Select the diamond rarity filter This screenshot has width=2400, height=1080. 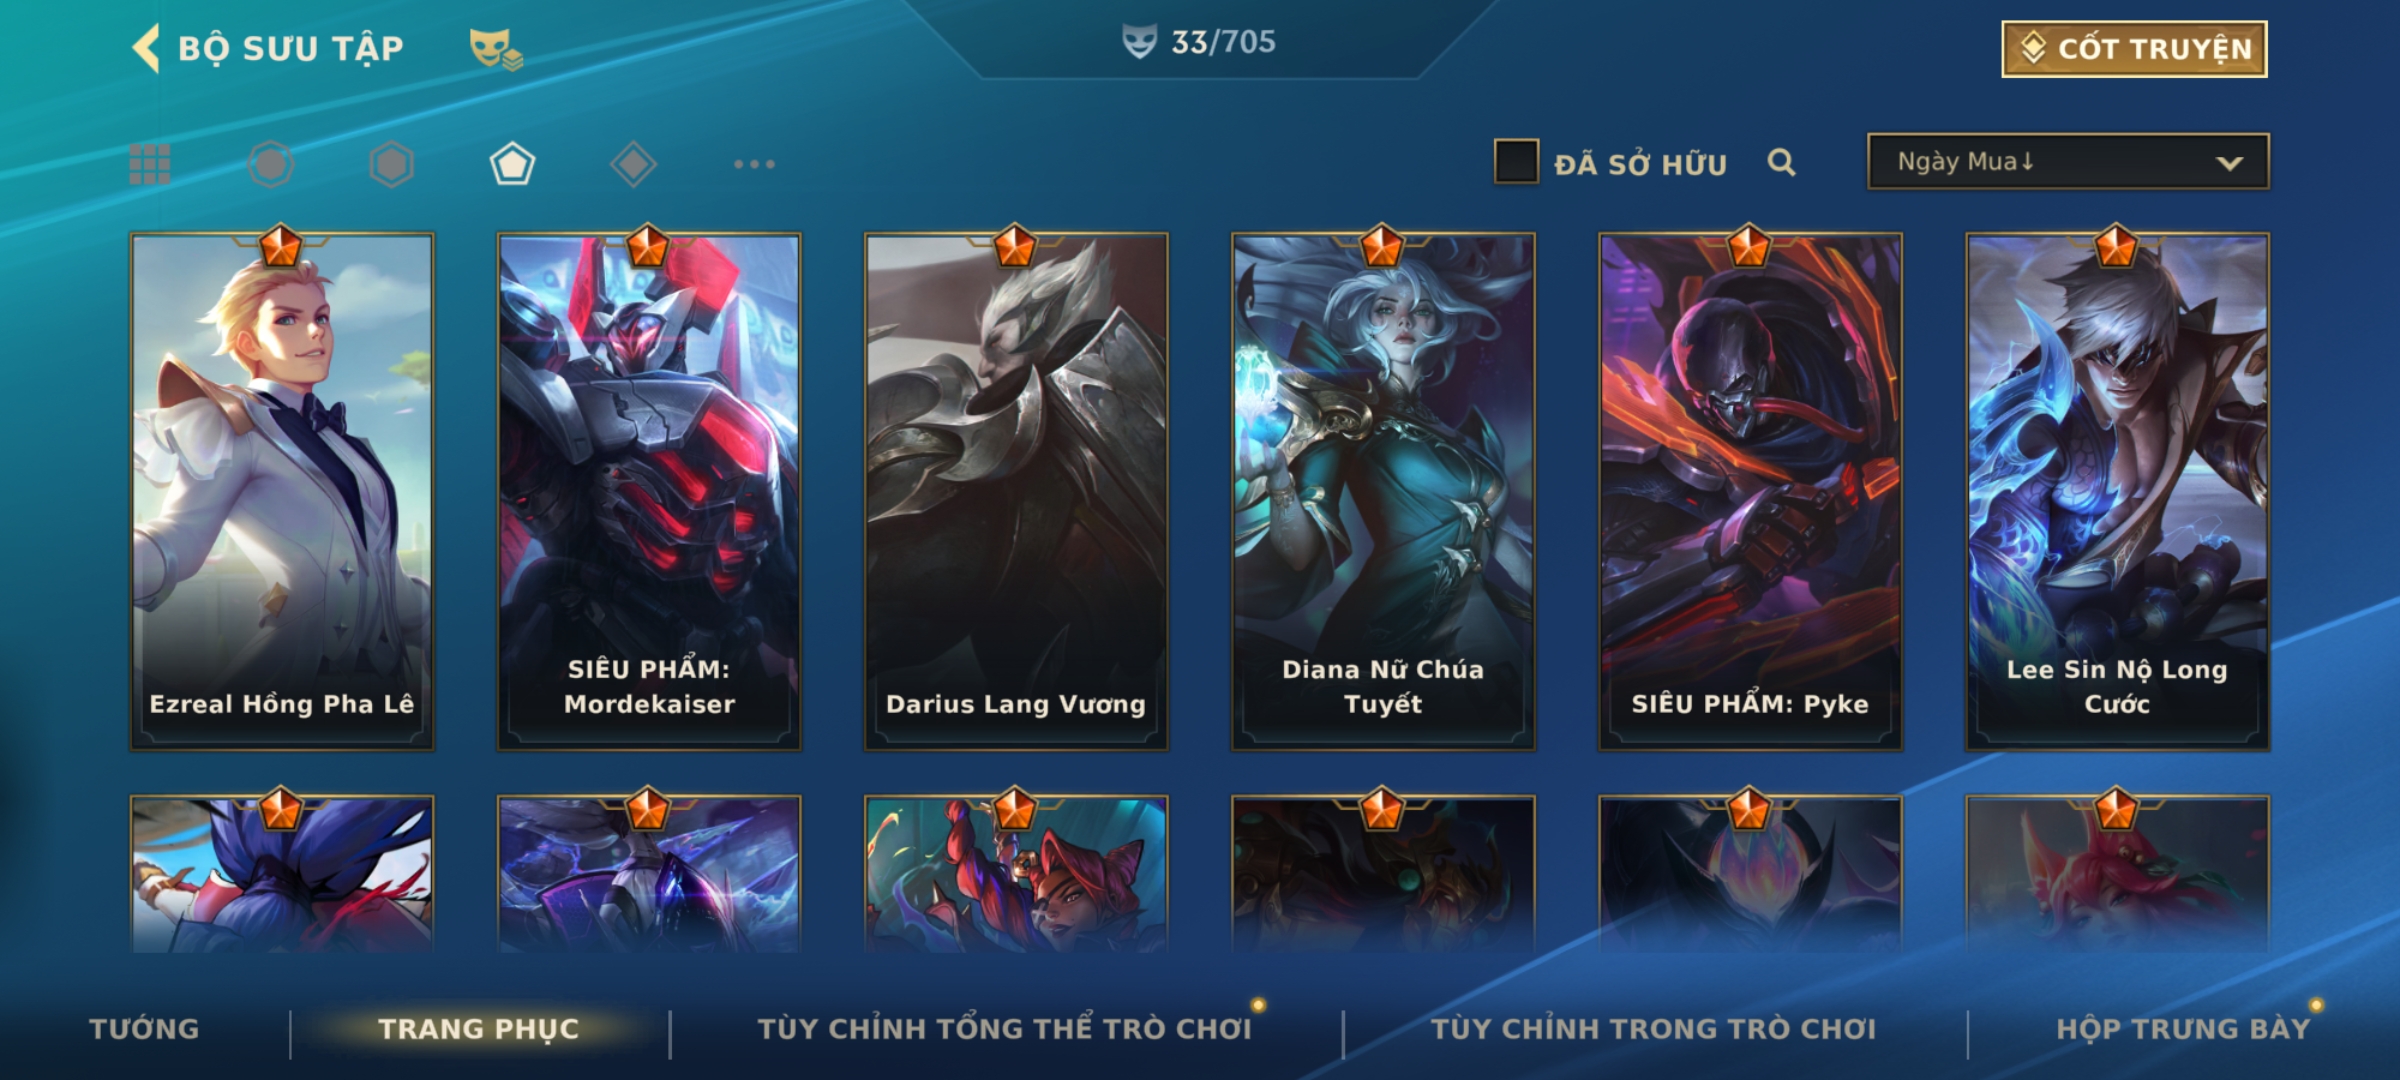click(x=633, y=164)
